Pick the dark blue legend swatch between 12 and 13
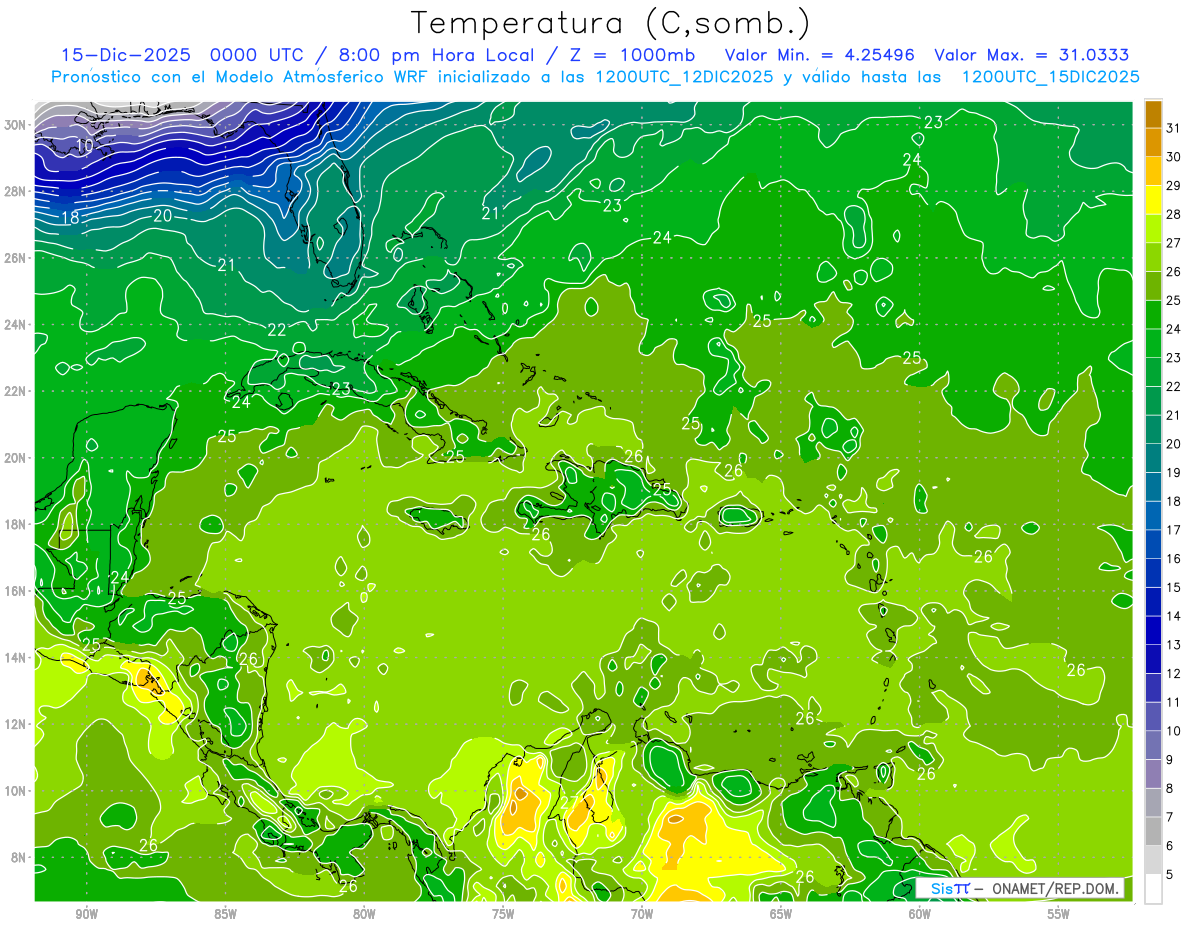 point(1153,659)
